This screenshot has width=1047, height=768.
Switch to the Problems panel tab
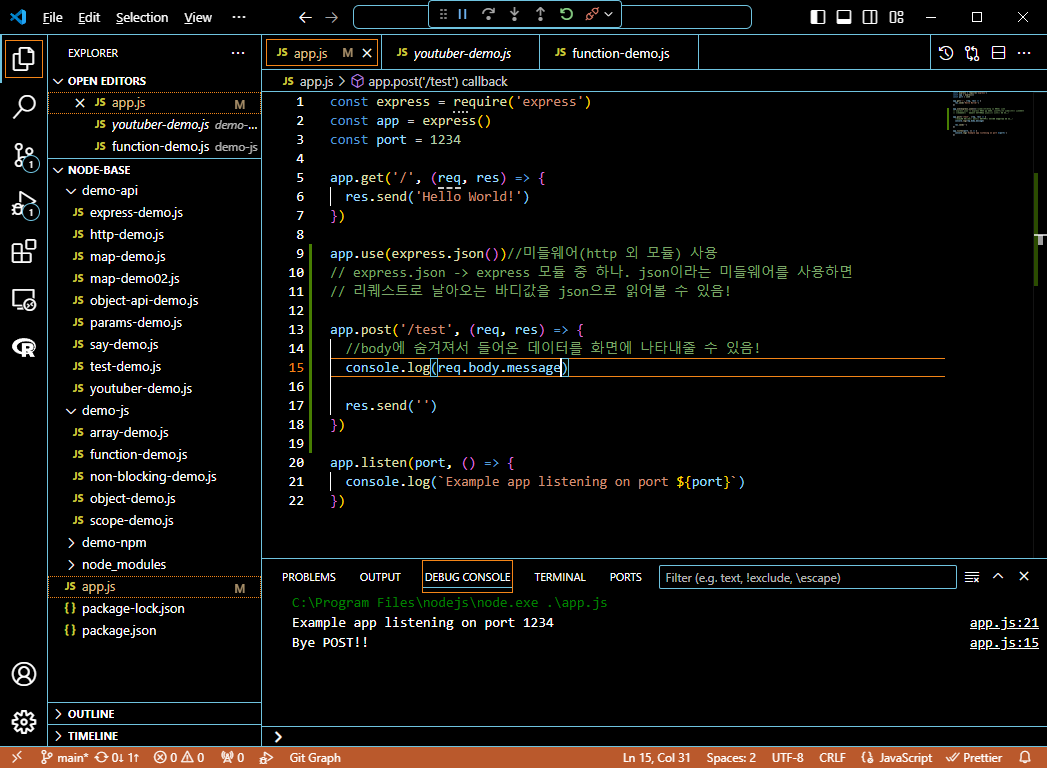(308, 577)
